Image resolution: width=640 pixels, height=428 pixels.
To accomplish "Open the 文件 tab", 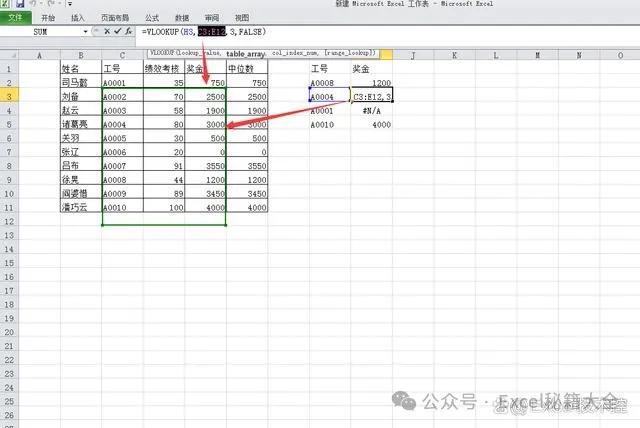I will [16, 18].
